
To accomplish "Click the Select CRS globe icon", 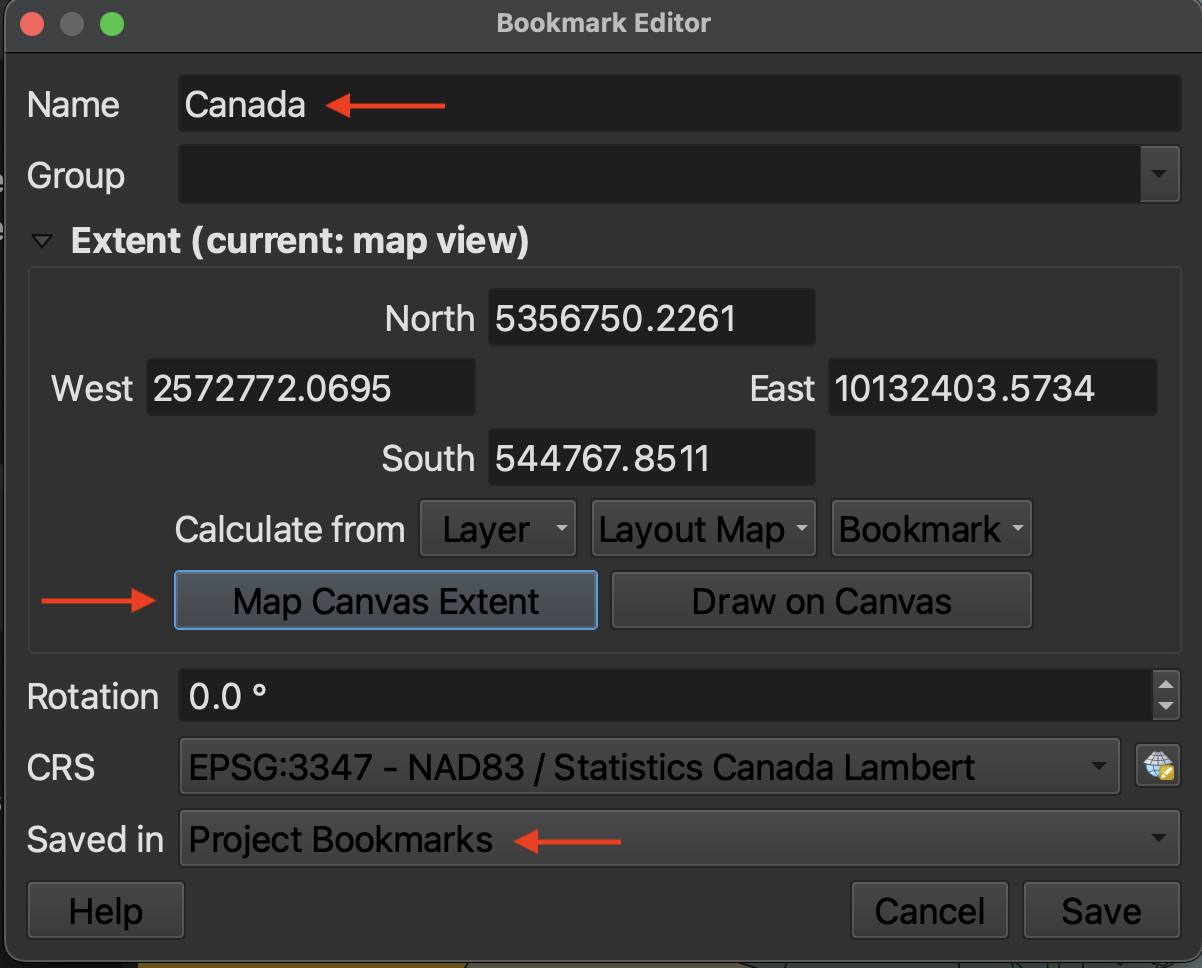I will pyautogui.click(x=1158, y=768).
